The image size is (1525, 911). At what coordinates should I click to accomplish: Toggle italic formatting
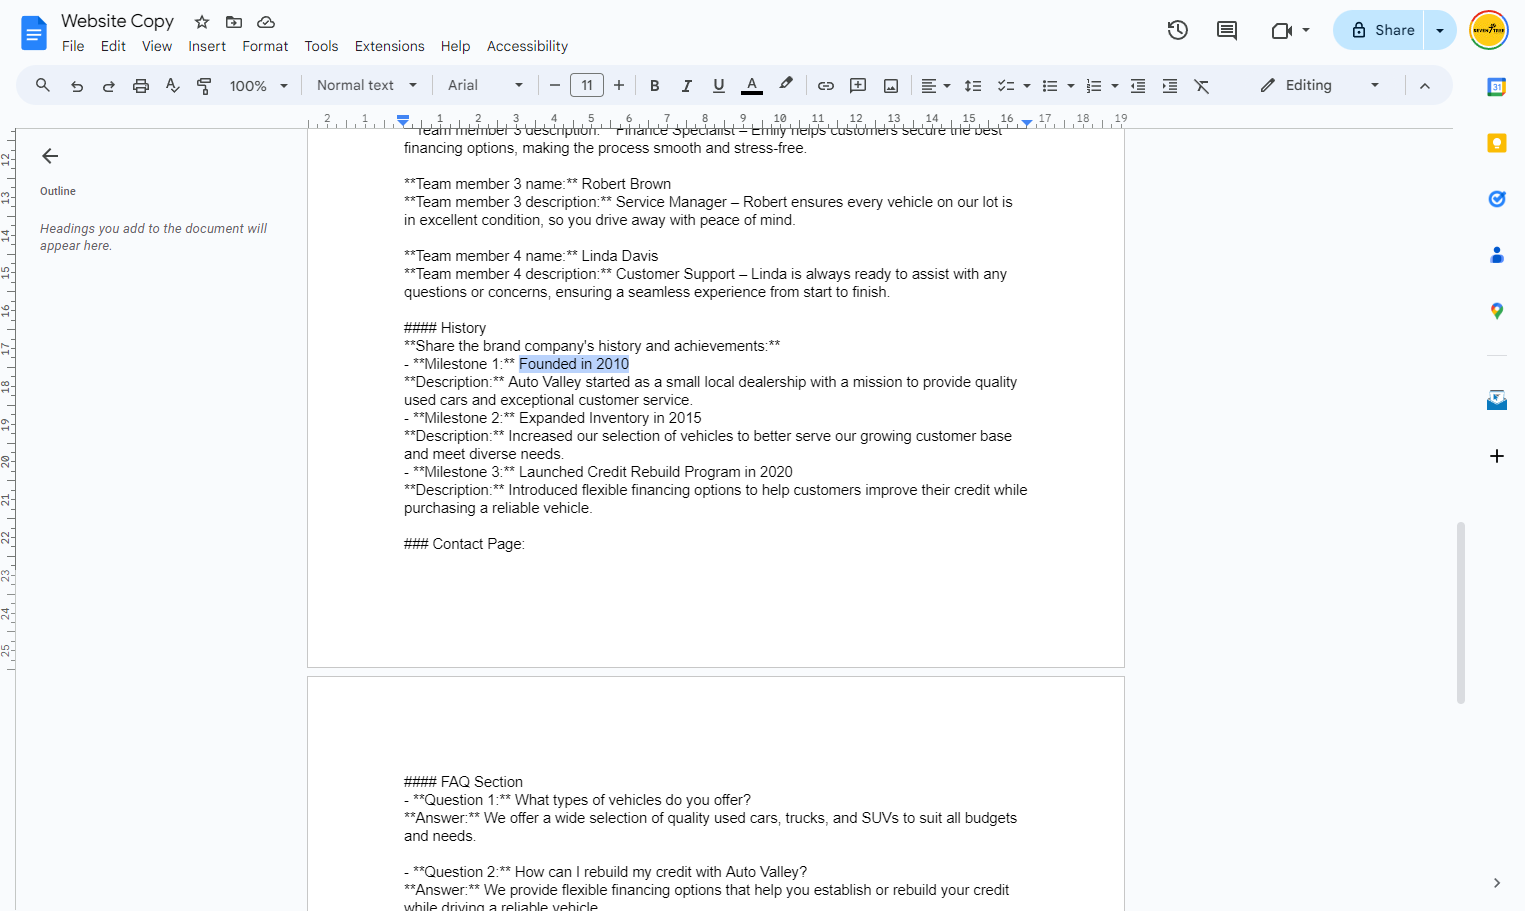pos(687,86)
